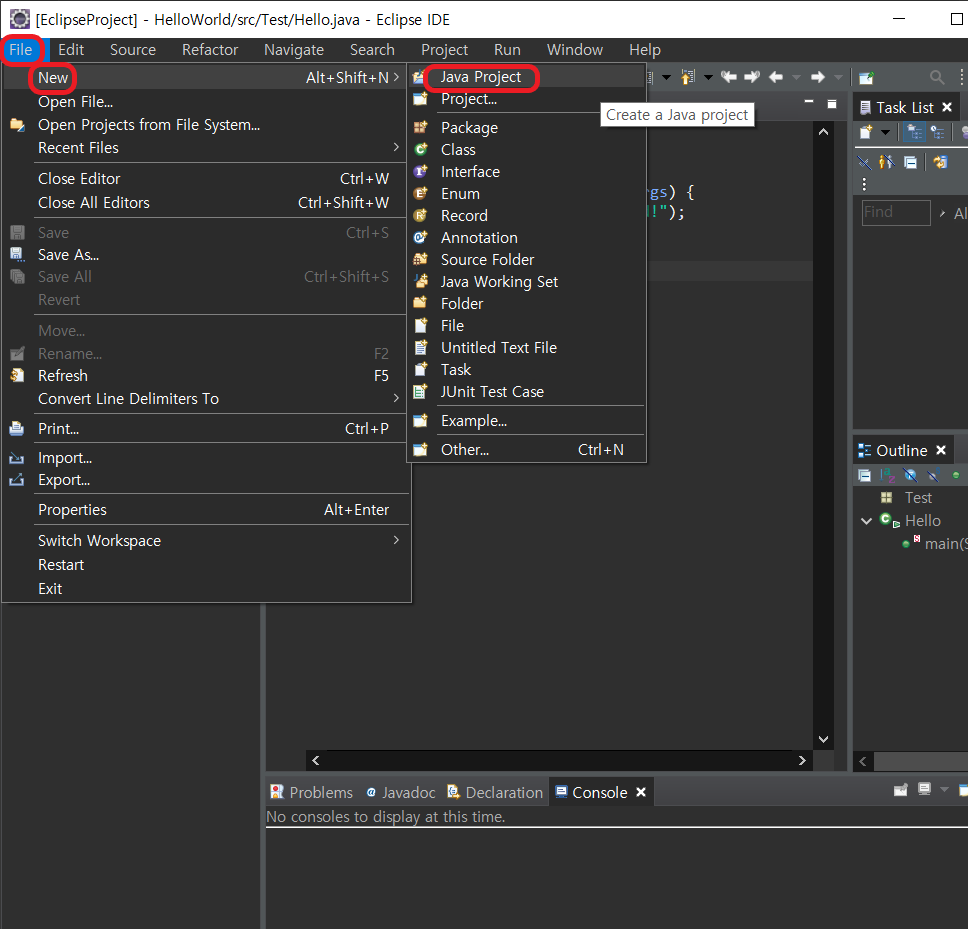This screenshot has width=968, height=929.
Task: Open the New Task dropdown arrow
Action: (885, 132)
